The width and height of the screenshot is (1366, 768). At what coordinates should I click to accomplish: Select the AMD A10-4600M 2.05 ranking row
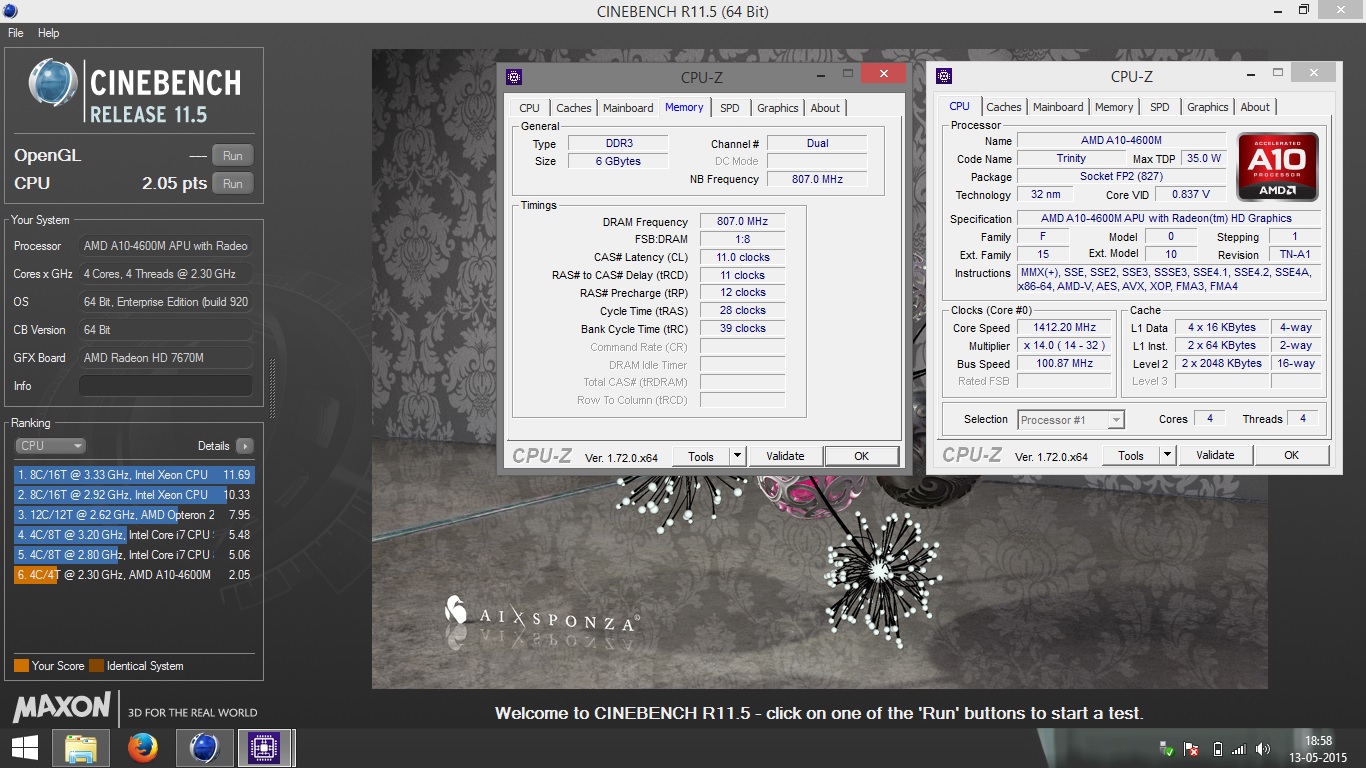click(x=134, y=575)
